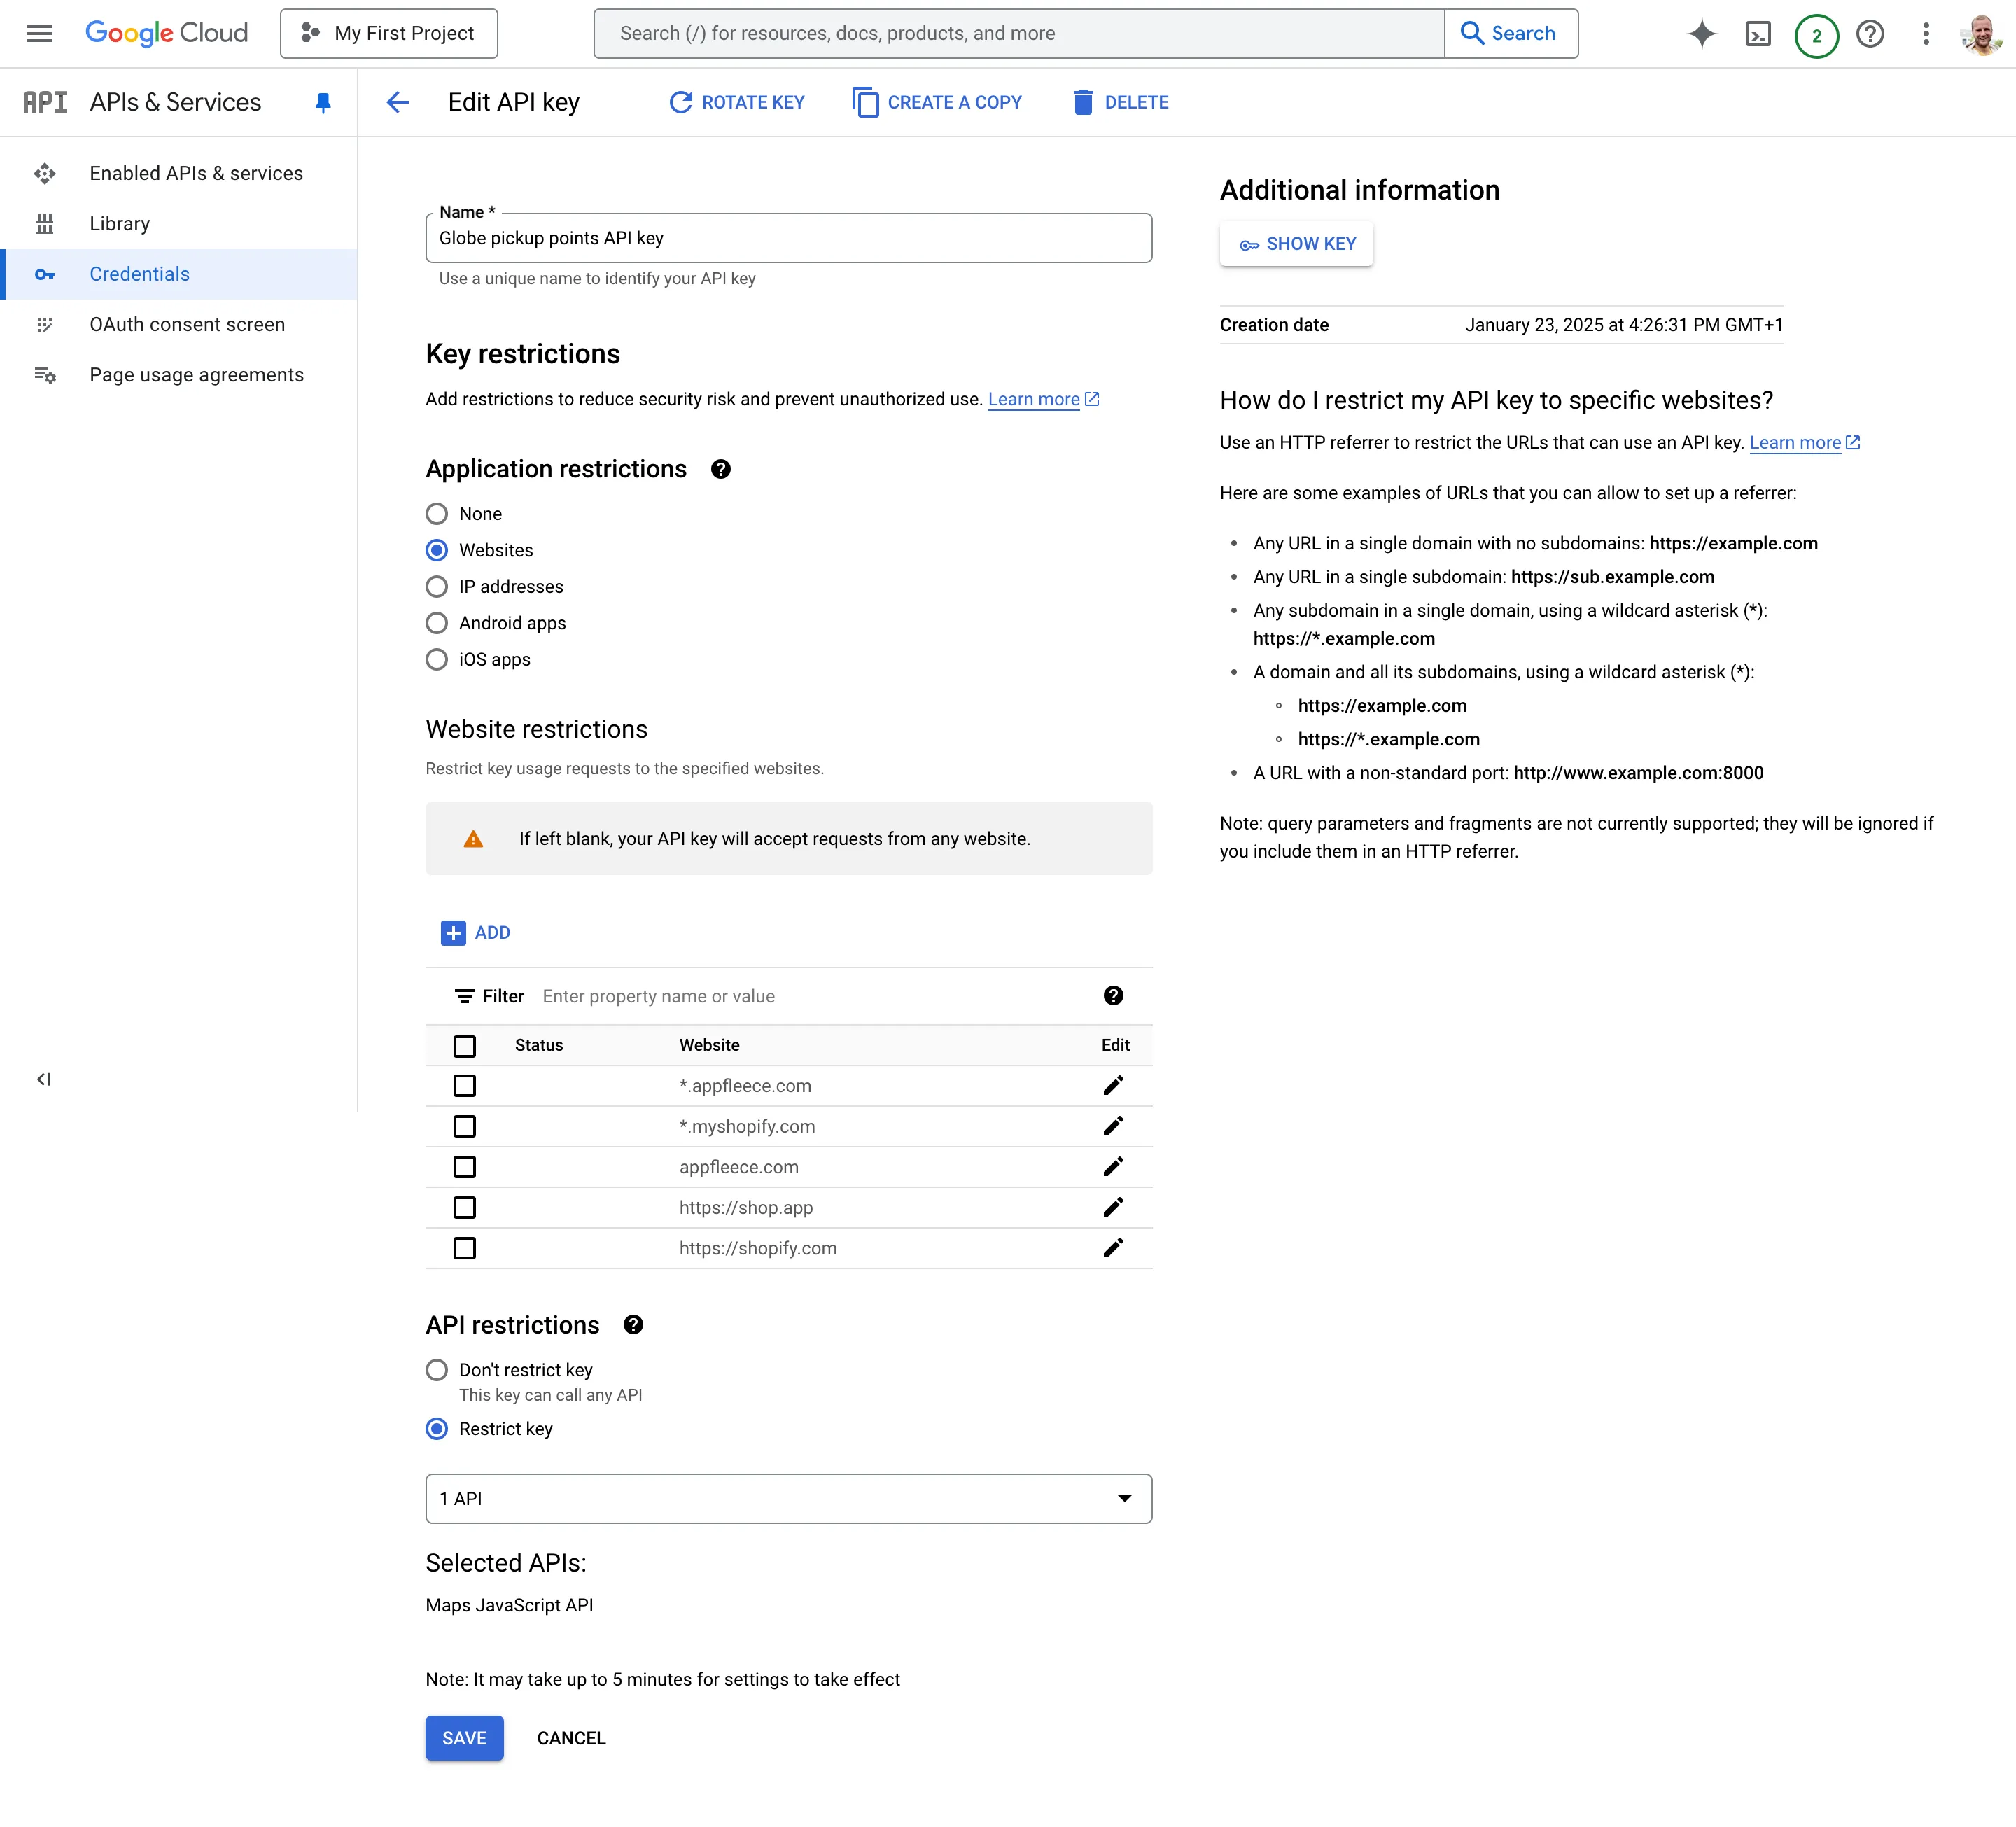Click into the API key Name field
This screenshot has width=2016, height=1827.
pyautogui.click(x=788, y=238)
